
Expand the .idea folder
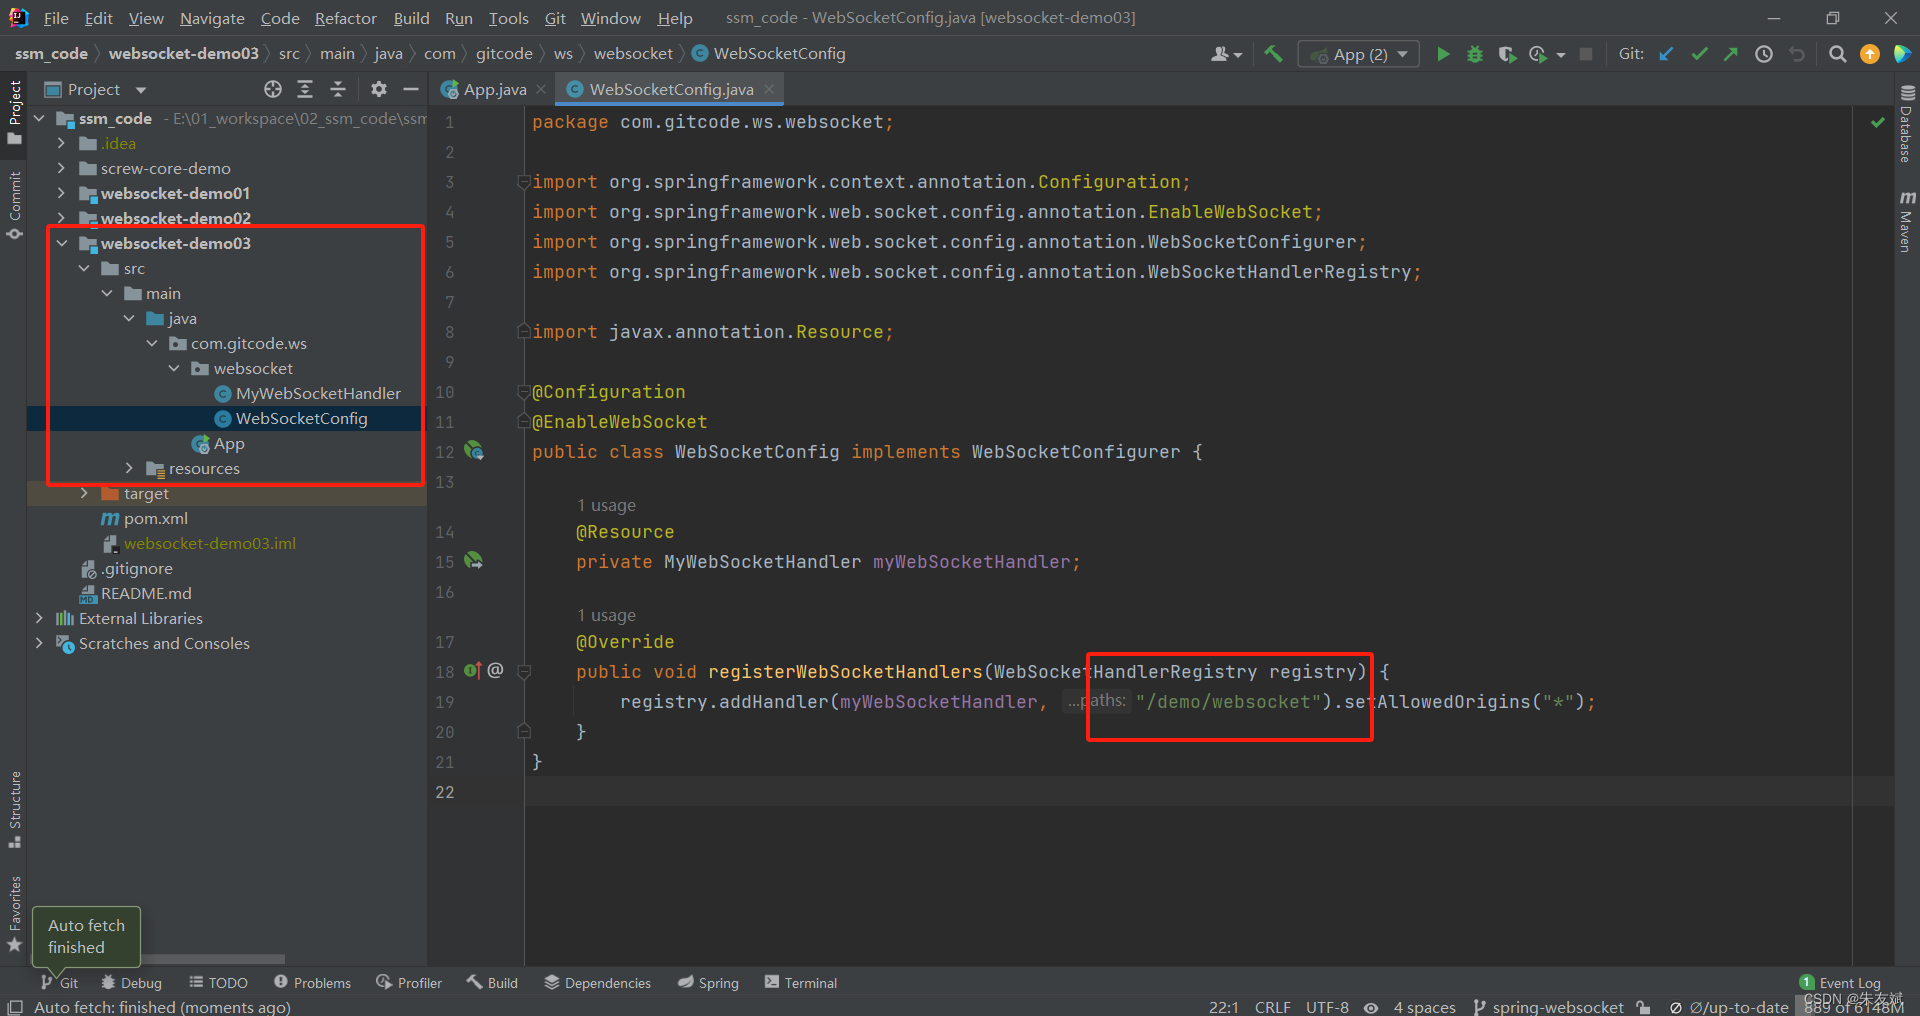coord(62,143)
